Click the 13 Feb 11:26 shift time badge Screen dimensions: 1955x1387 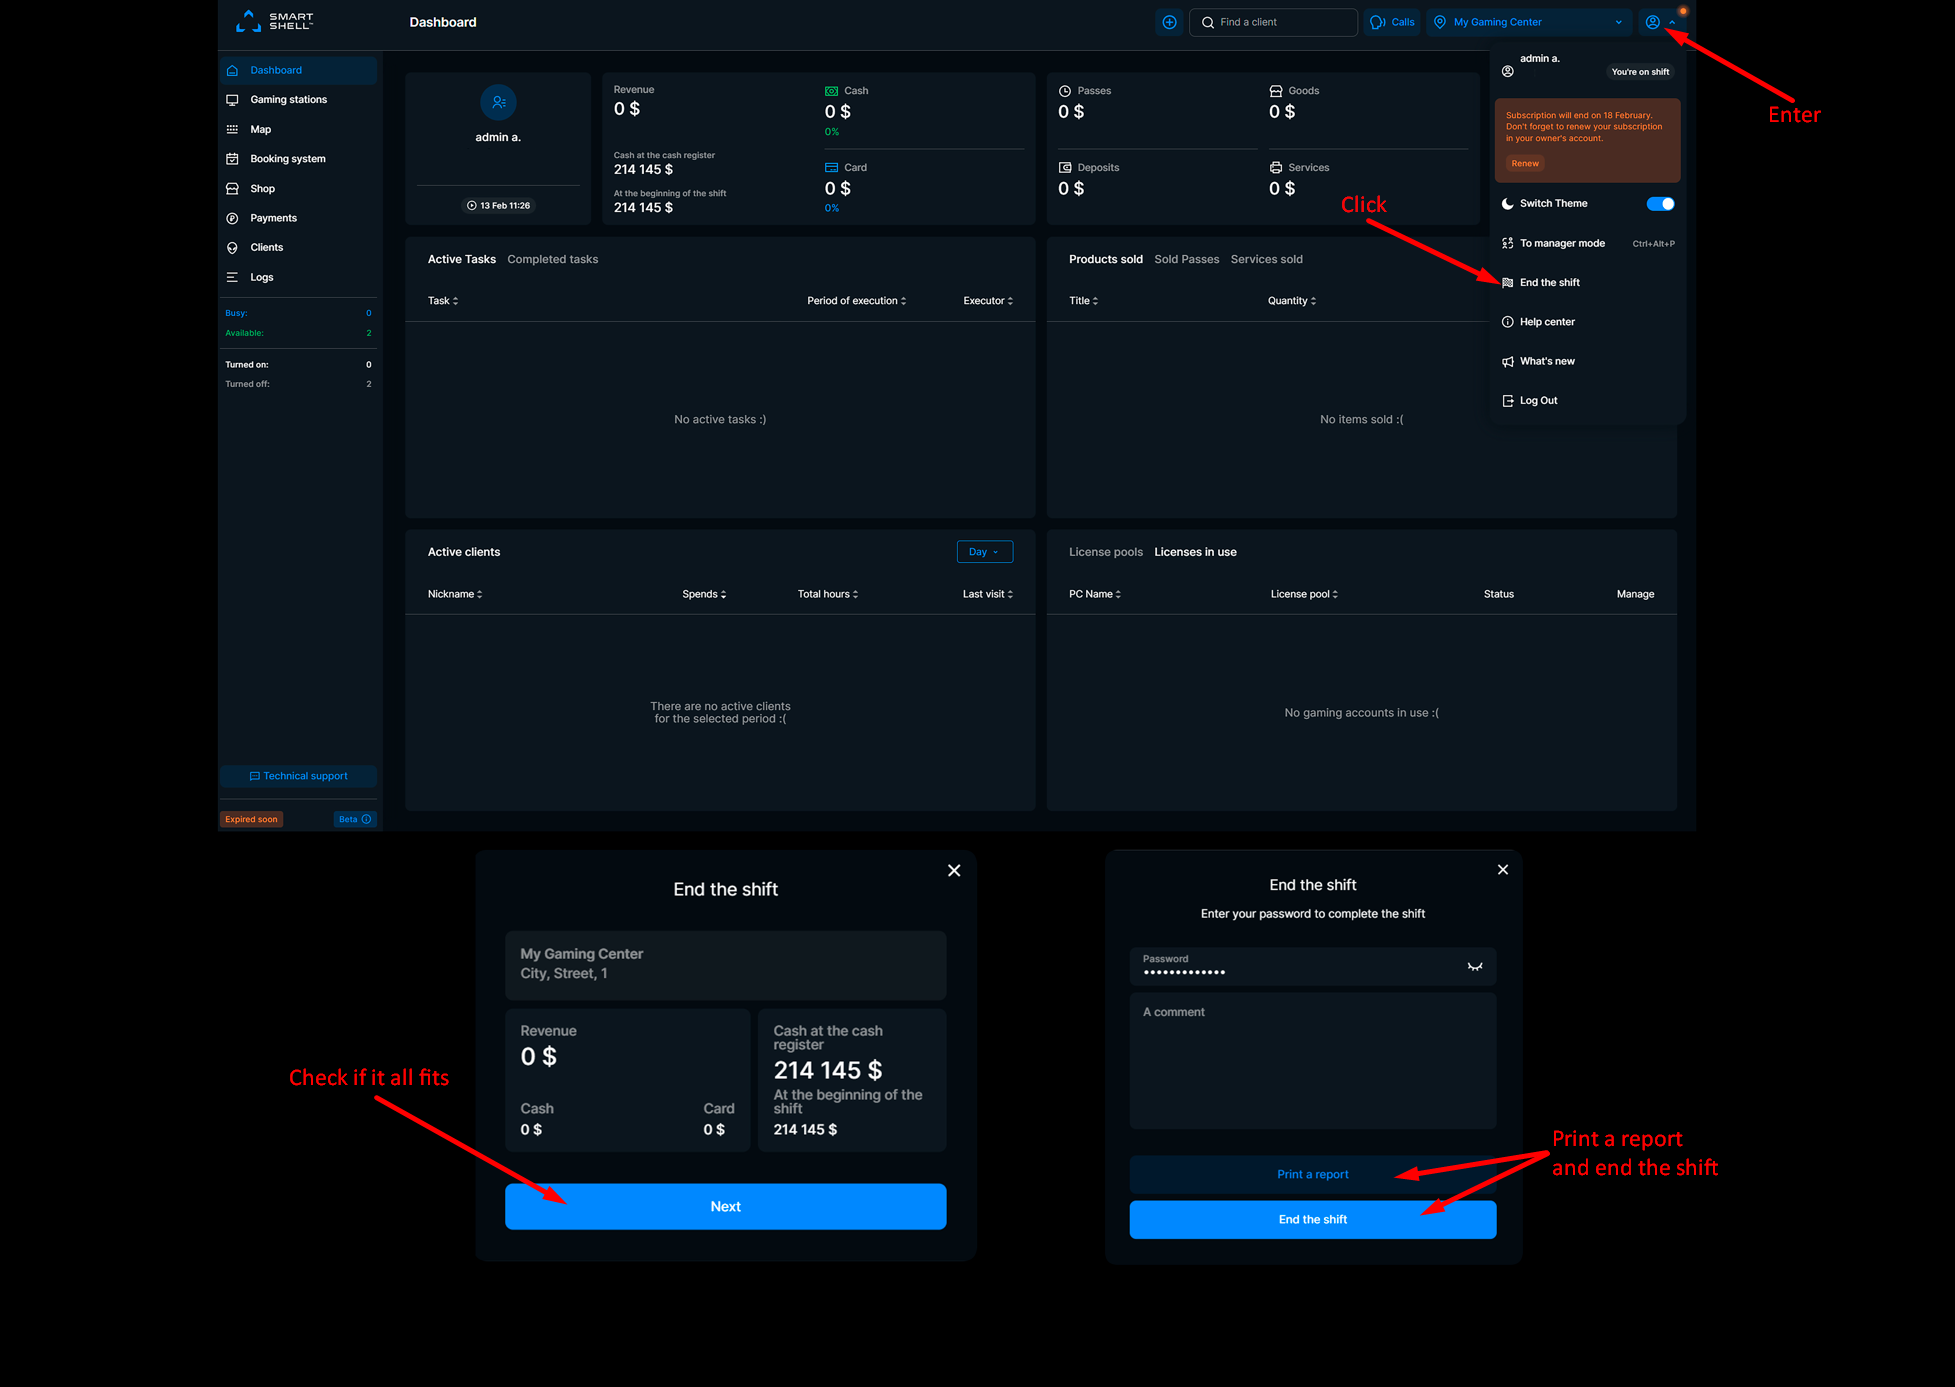tap(498, 206)
